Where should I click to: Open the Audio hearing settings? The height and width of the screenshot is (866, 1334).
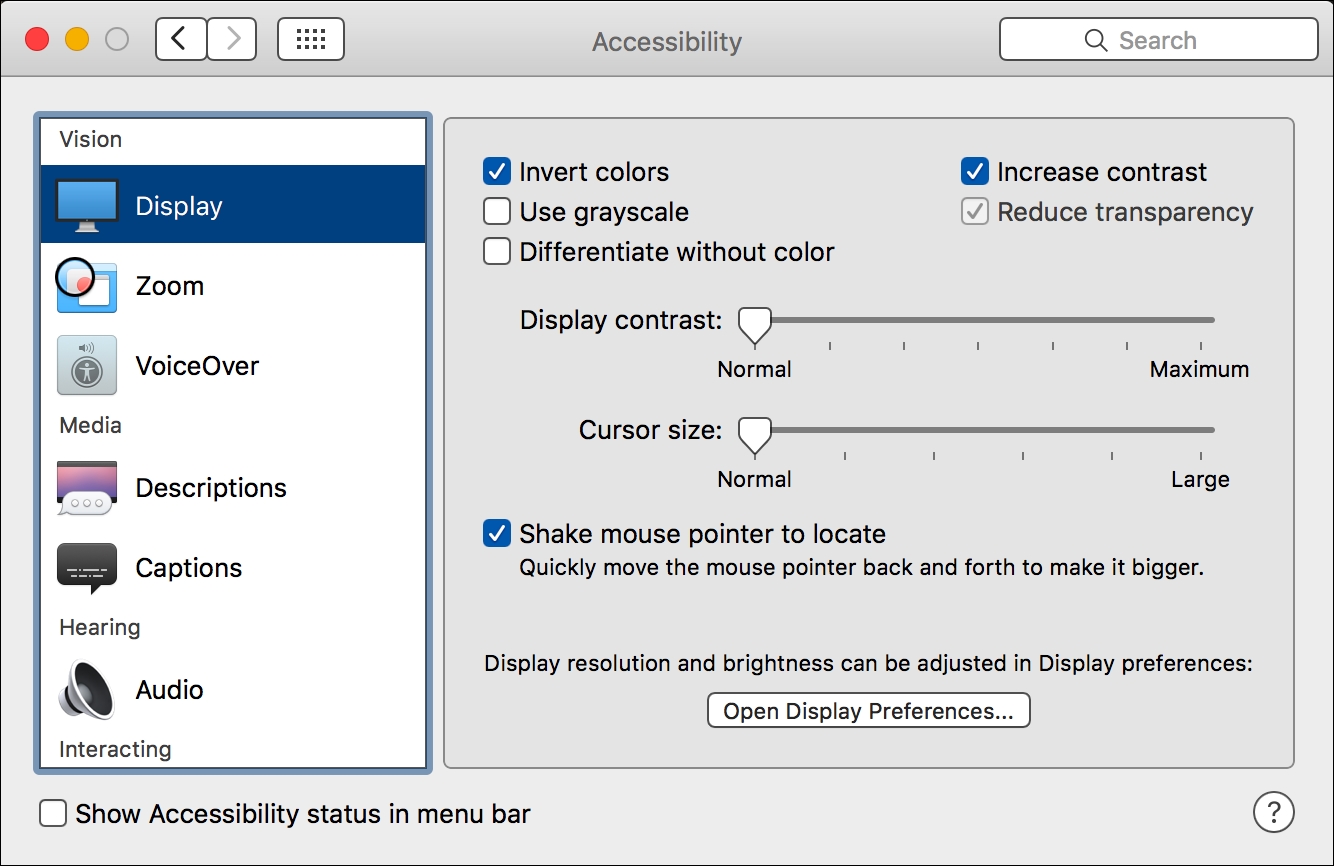tap(86, 689)
